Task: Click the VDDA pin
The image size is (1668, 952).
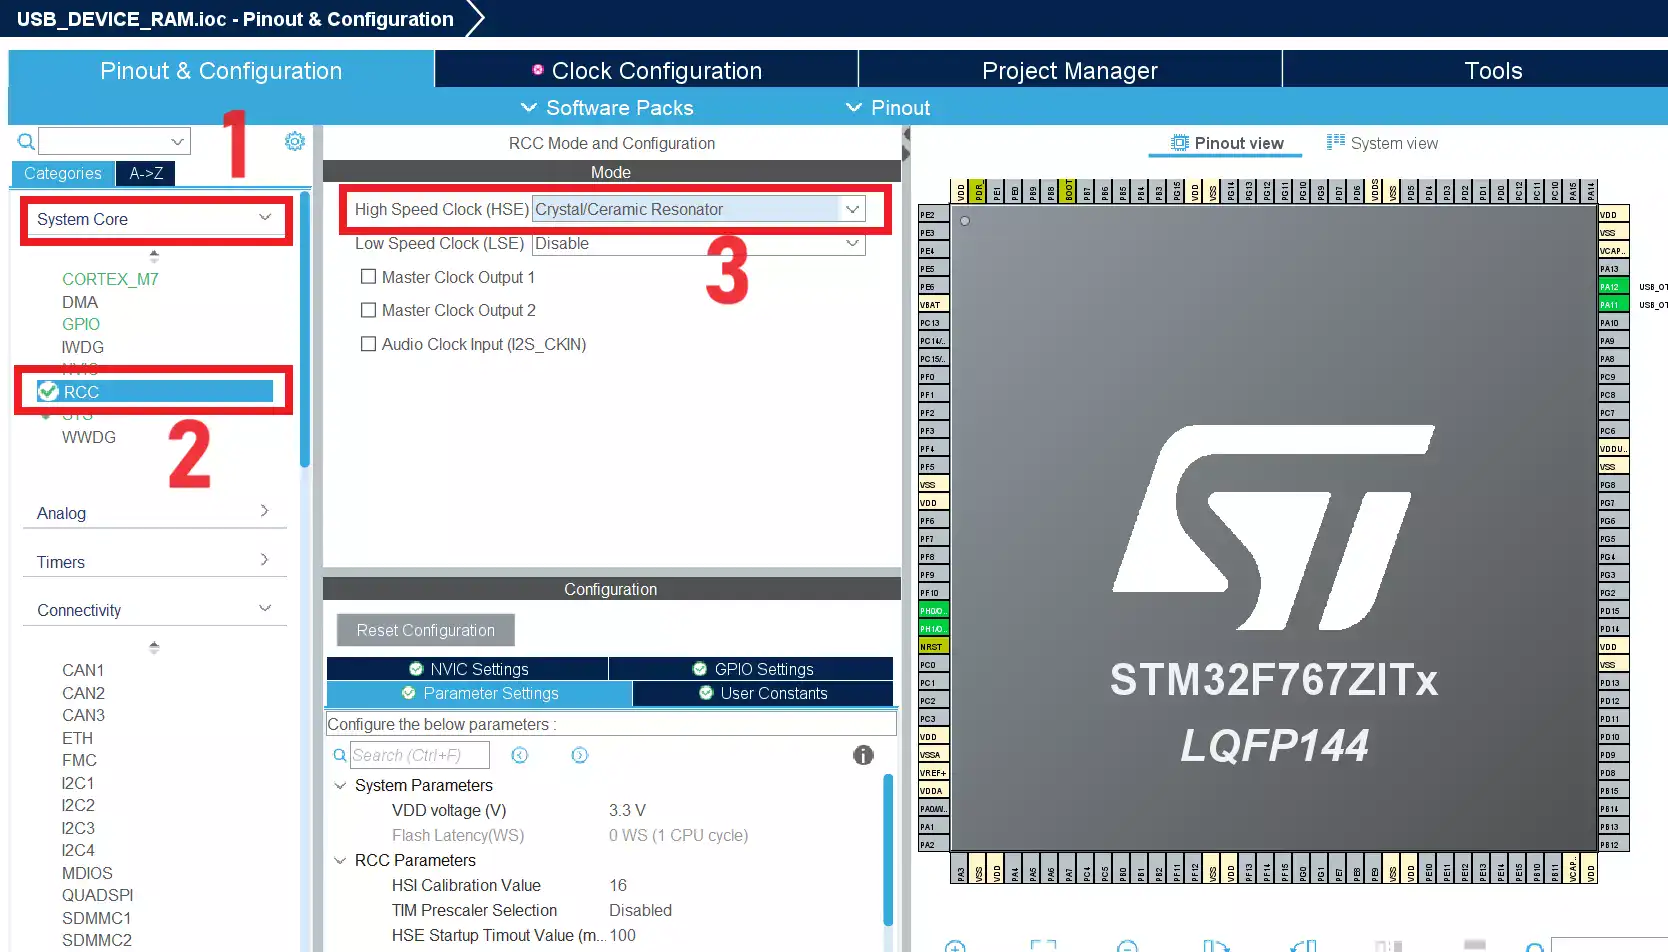Action: click(x=933, y=791)
